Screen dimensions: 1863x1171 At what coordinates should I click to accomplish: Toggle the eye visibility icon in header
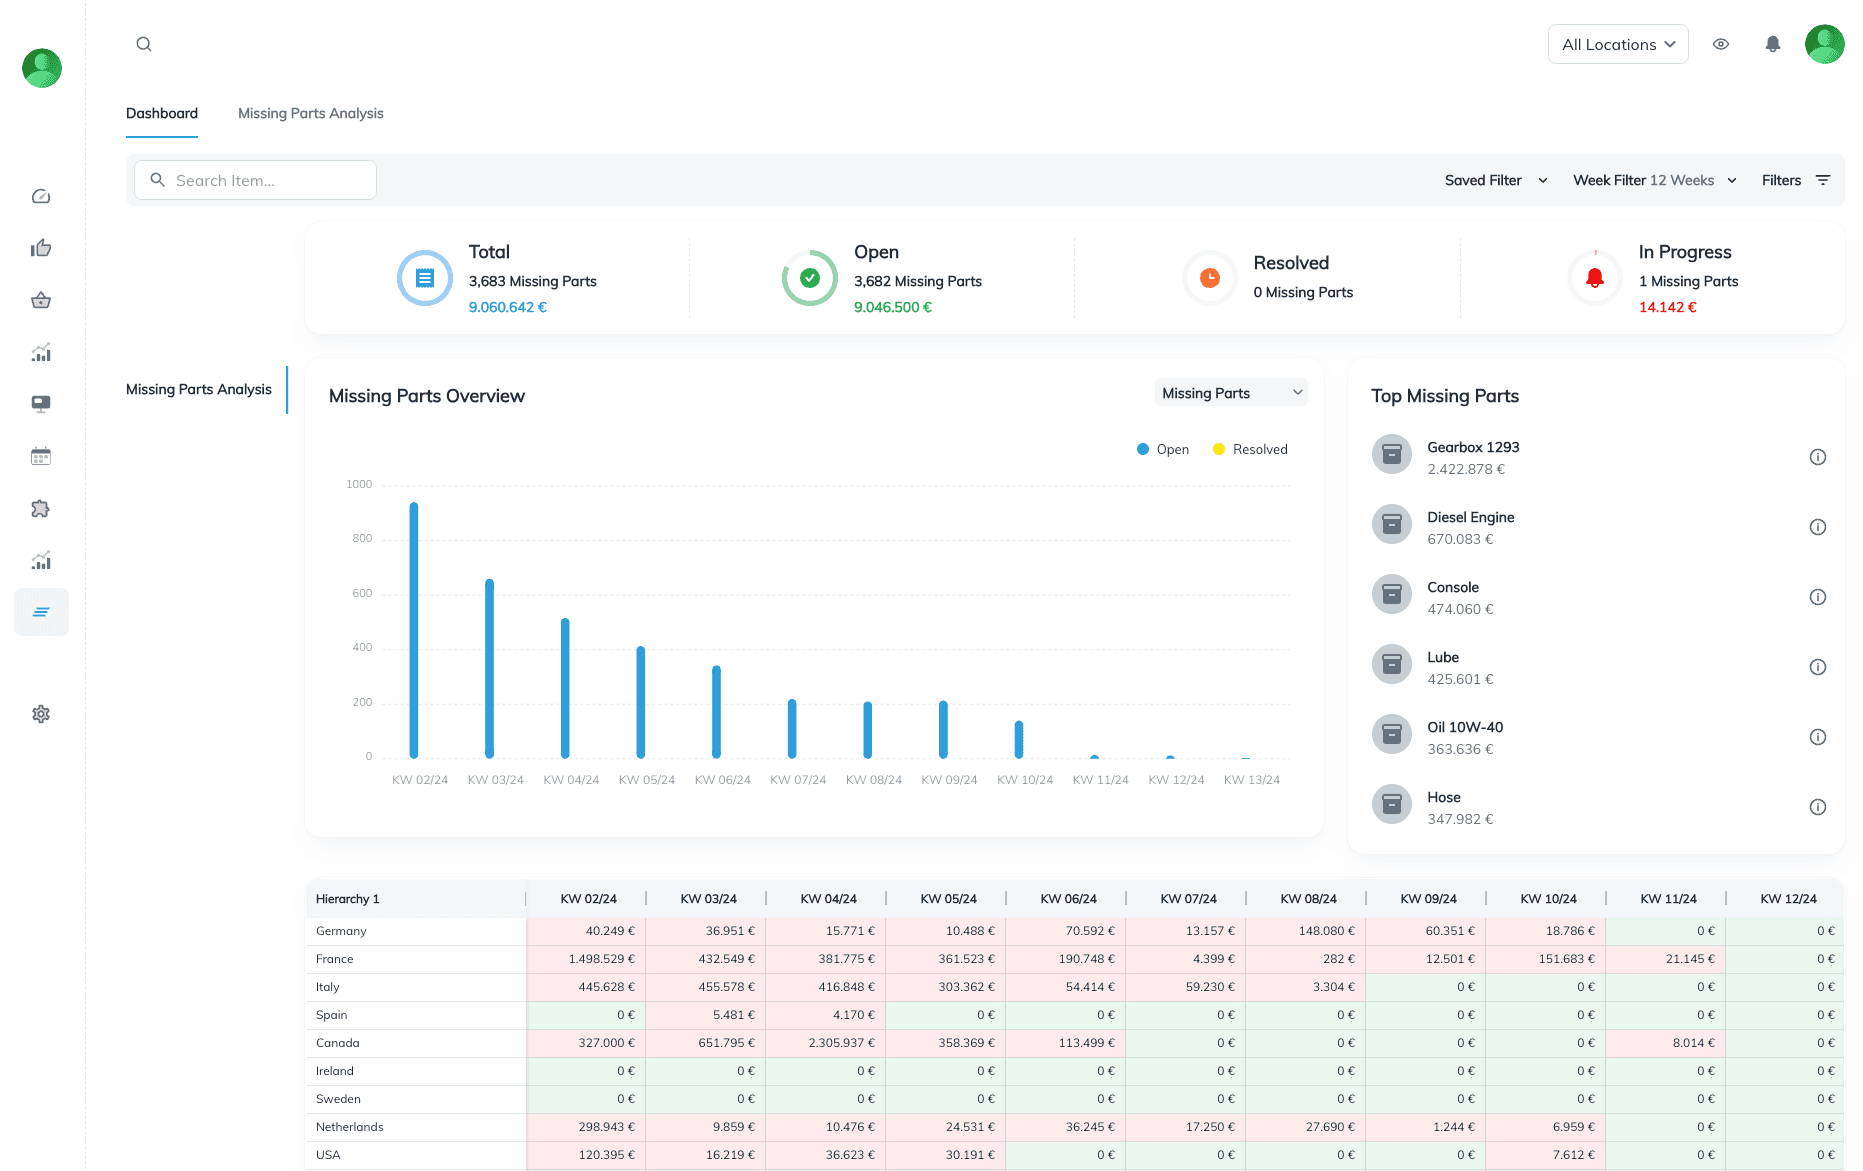1720,44
